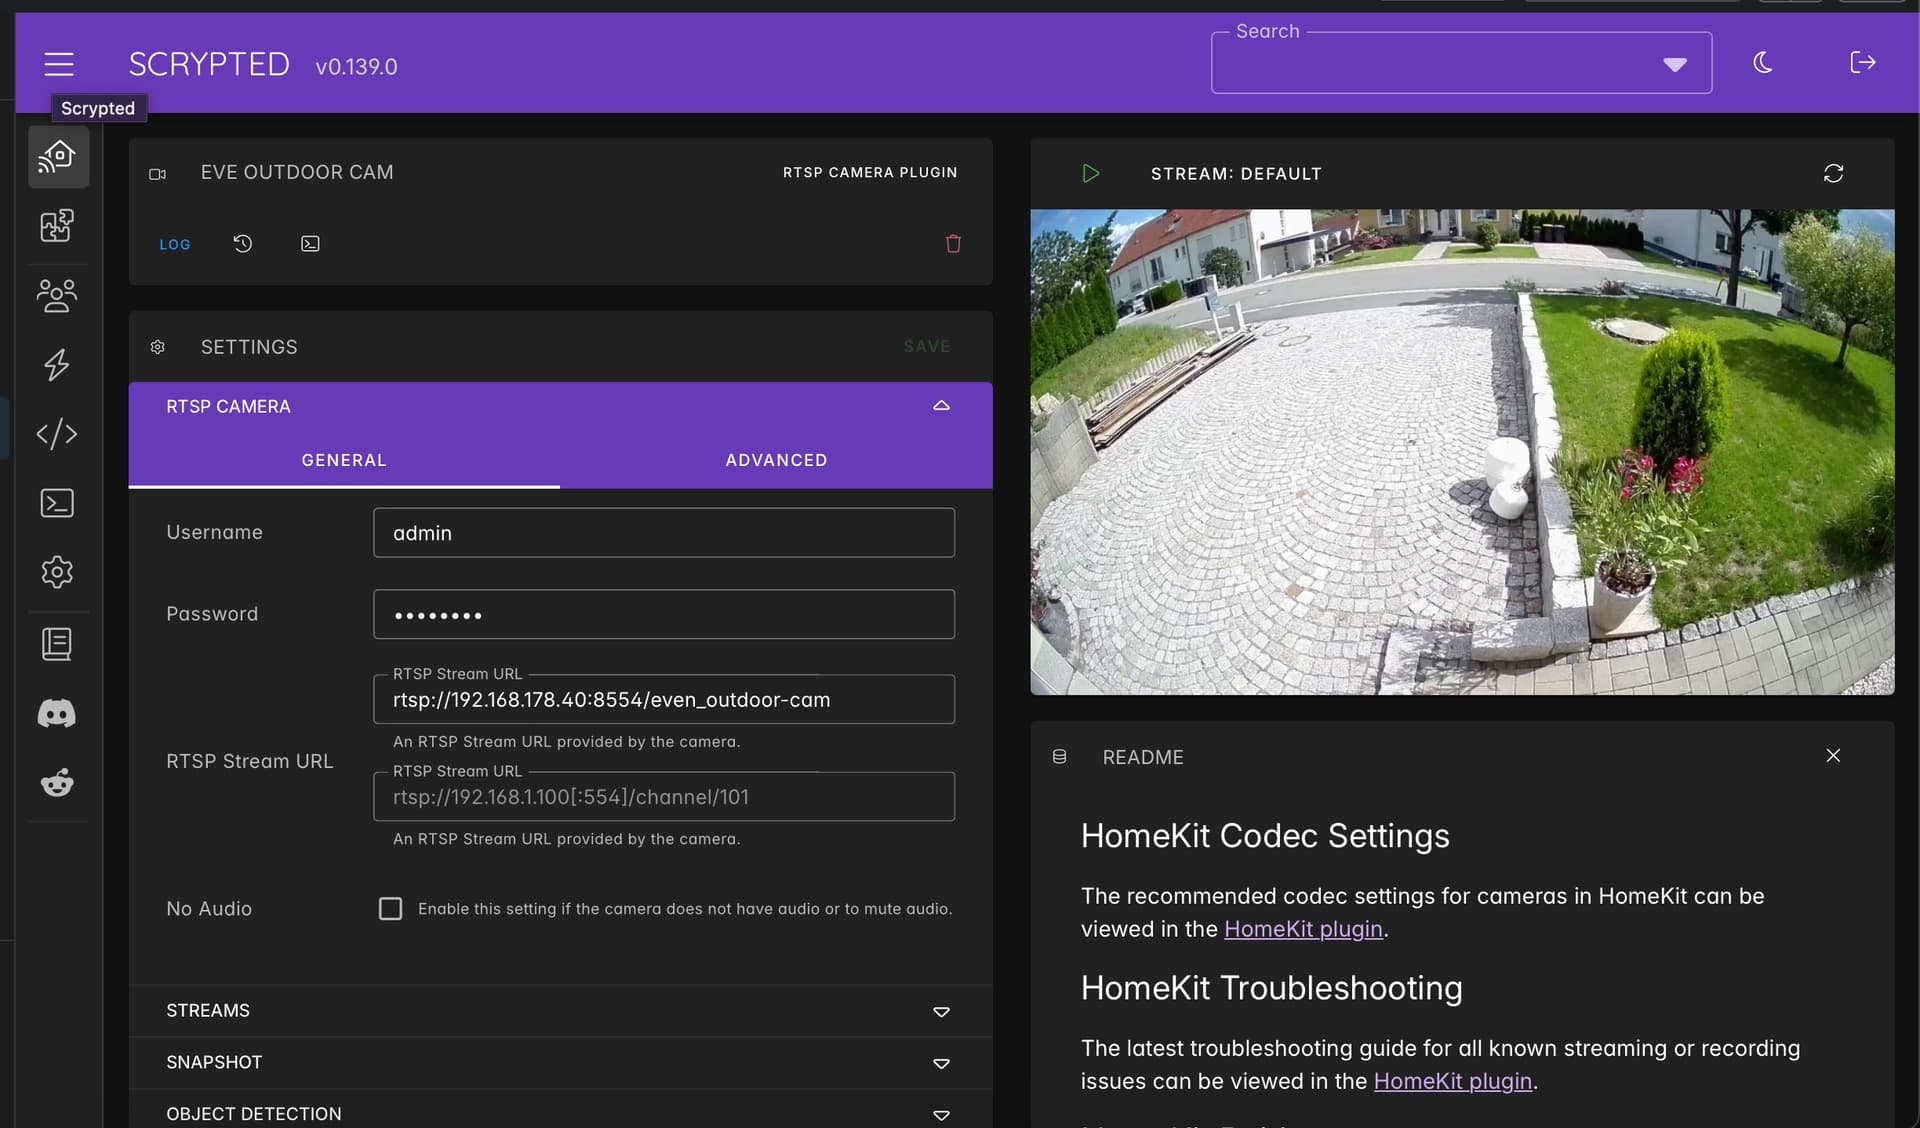1920x1128 pixels.
Task: Play the default stream
Action: [1091, 174]
